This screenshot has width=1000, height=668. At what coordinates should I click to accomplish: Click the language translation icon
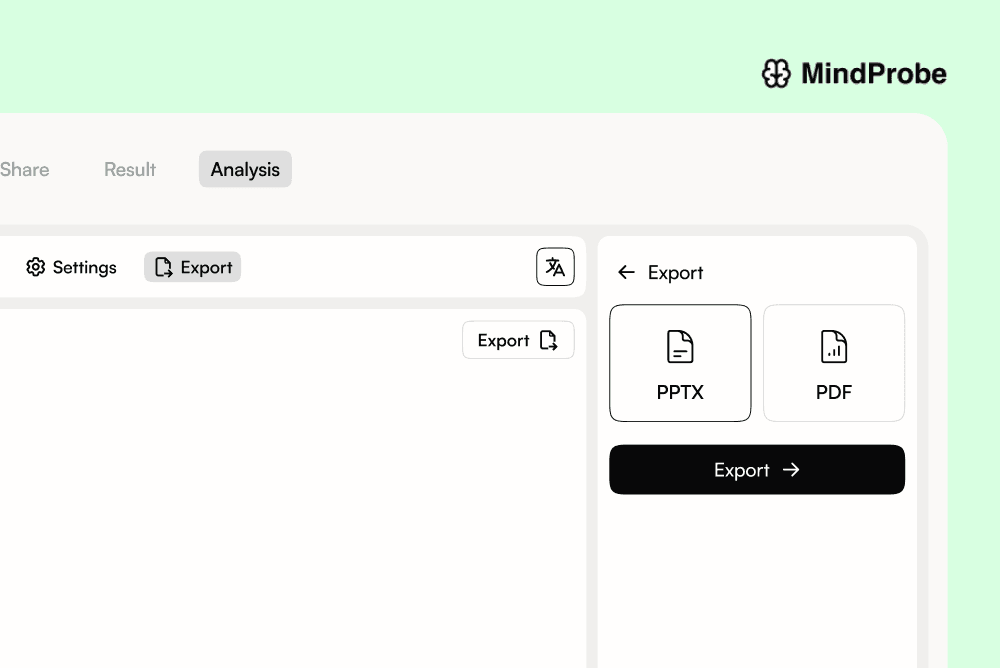[x=555, y=267]
